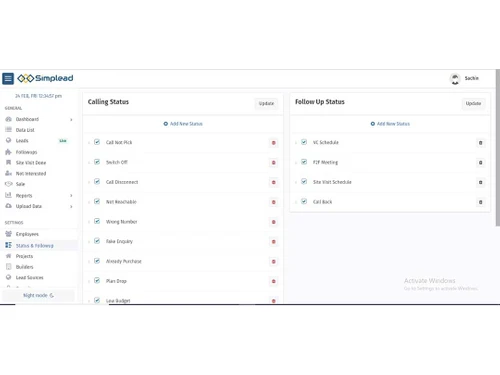Click the Site Visit Done icon
This screenshot has width=500, height=375.
coord(9,162)
